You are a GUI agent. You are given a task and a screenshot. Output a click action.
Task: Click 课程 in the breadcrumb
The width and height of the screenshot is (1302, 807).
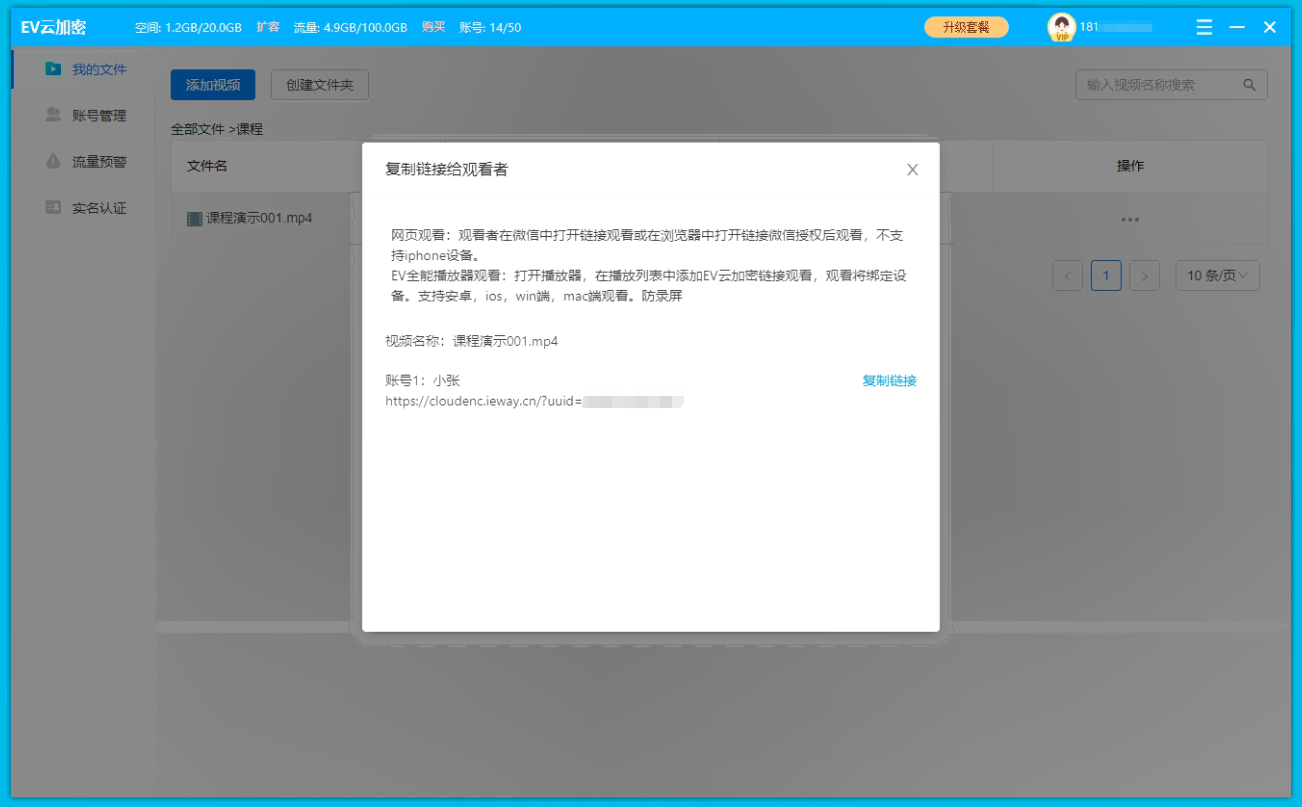(x=249, y=129)
